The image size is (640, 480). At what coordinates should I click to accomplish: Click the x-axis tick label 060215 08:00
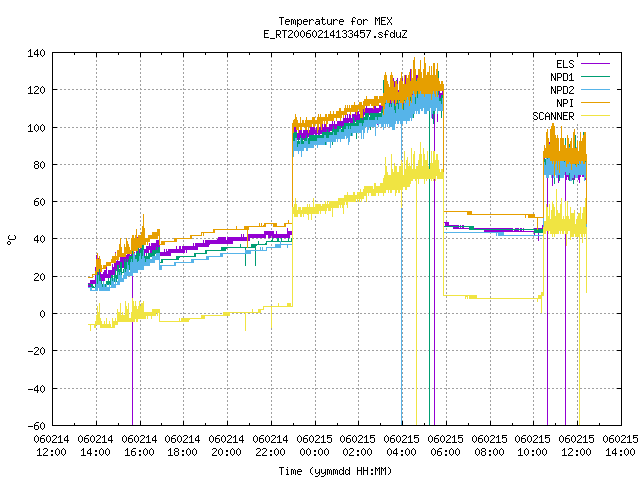point(489,446)
